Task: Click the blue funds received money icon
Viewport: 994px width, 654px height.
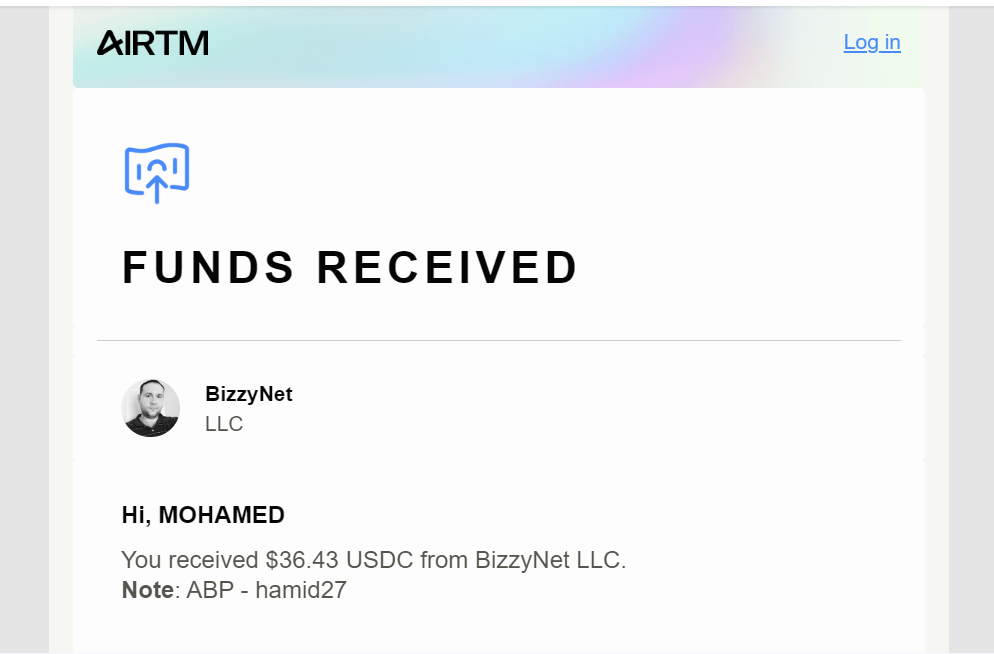Action: (x=157, y=172)
